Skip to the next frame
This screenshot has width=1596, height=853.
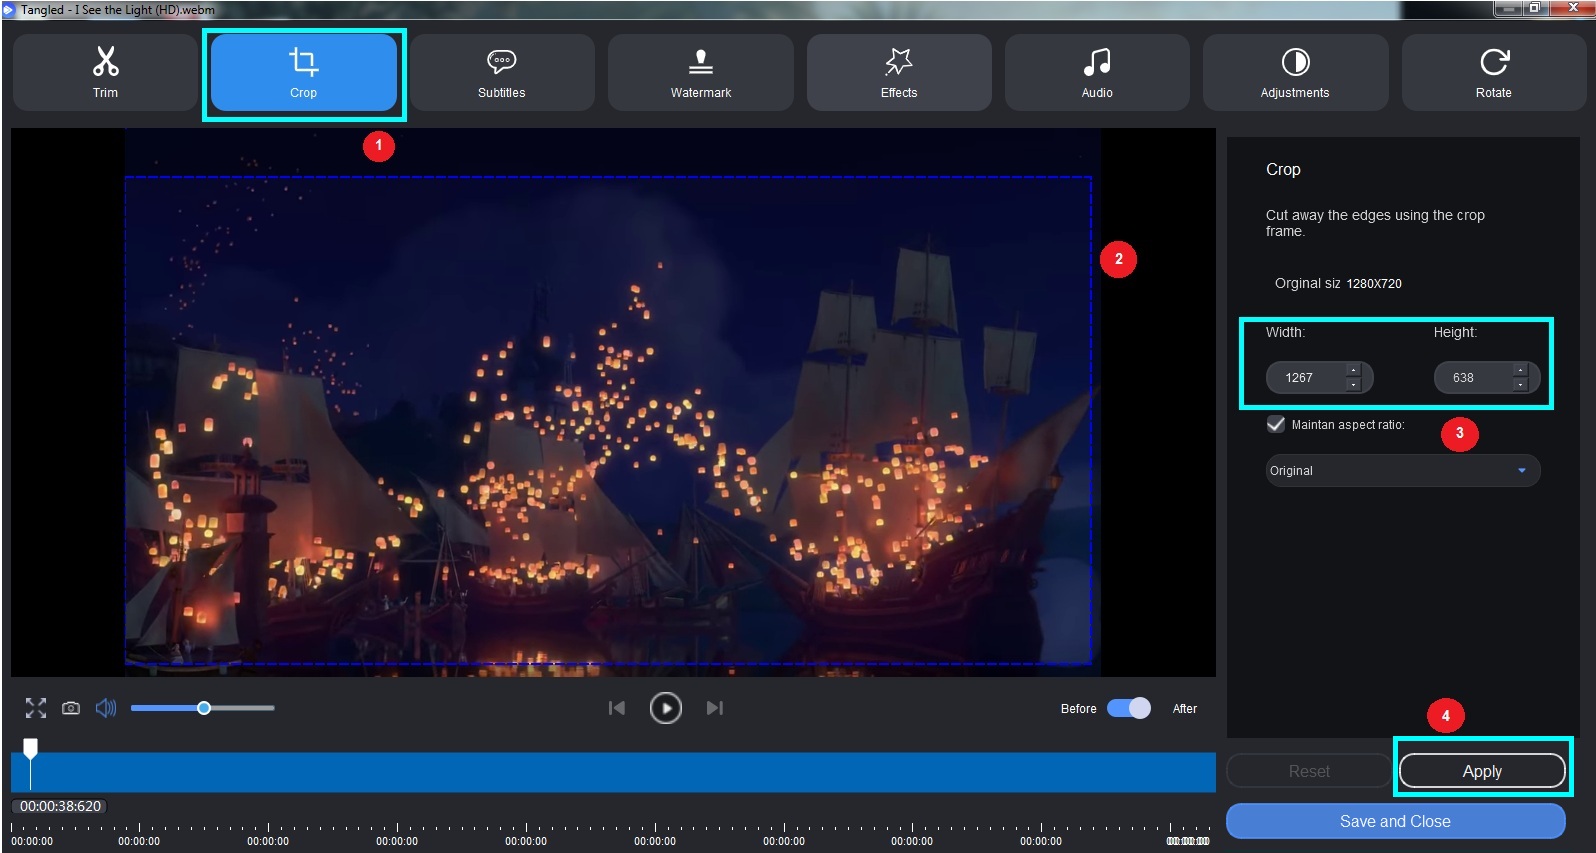(x=714, y=708)
